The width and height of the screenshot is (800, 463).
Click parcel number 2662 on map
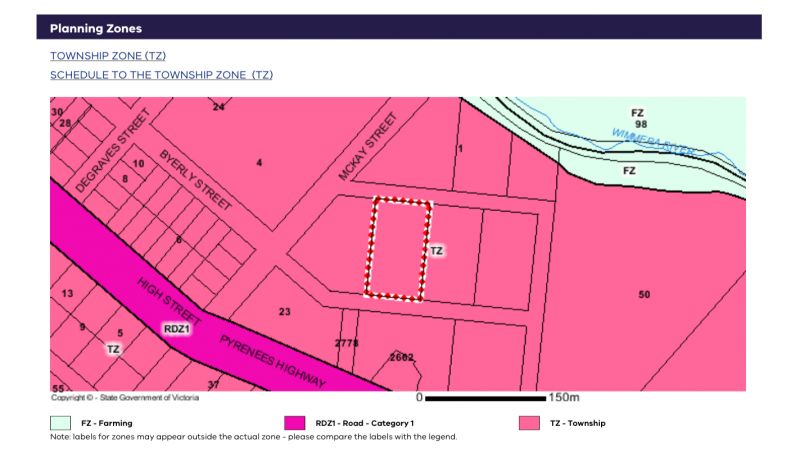point(402,357)
